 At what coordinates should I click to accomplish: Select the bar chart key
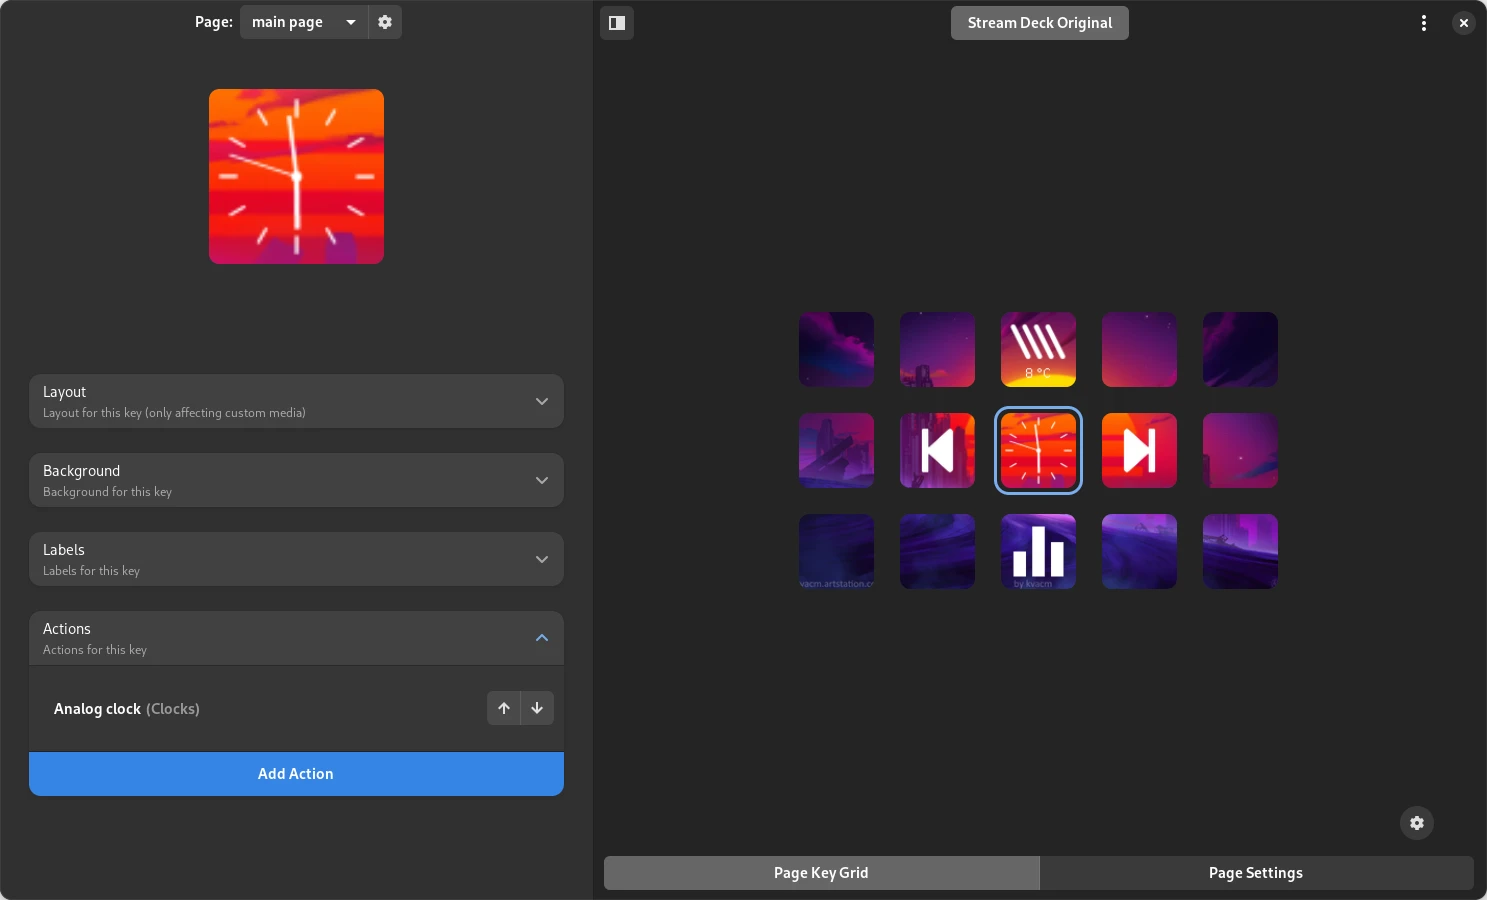1038,551
